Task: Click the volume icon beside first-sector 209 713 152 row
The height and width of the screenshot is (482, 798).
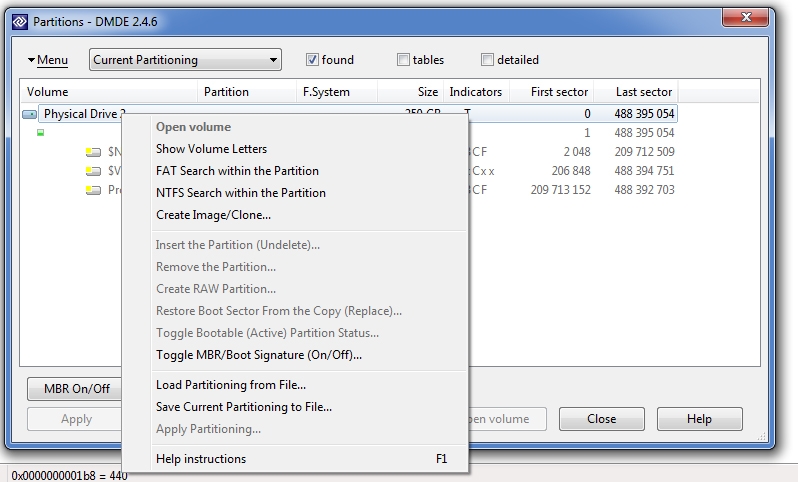Action: [93, 190]
